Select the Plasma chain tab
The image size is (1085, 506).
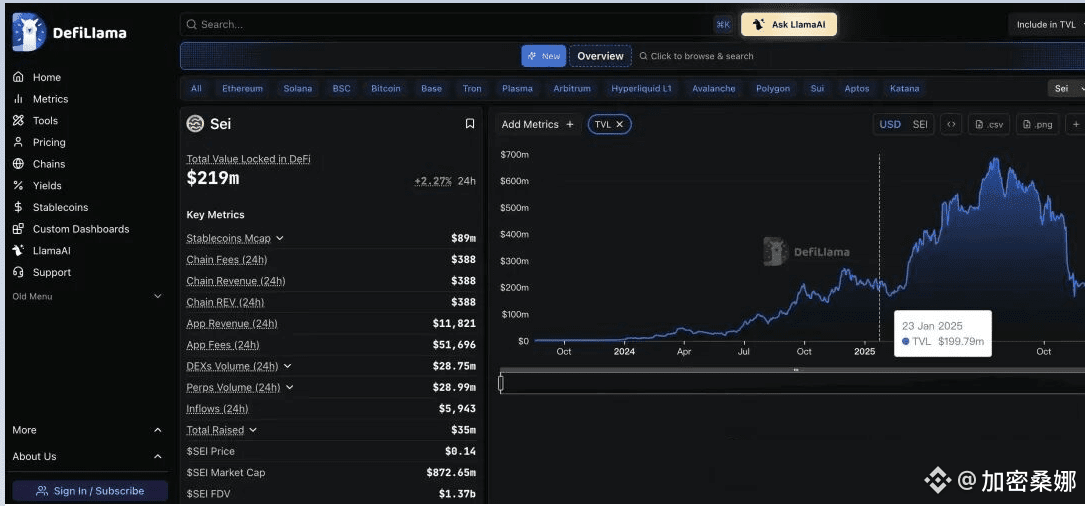click(x=517, y=89)
